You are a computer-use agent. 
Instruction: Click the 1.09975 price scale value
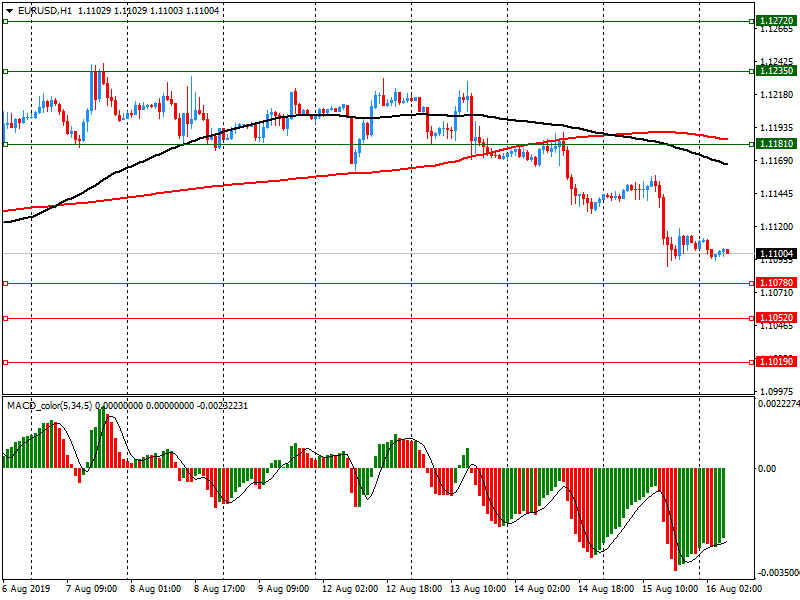[777, 392]
